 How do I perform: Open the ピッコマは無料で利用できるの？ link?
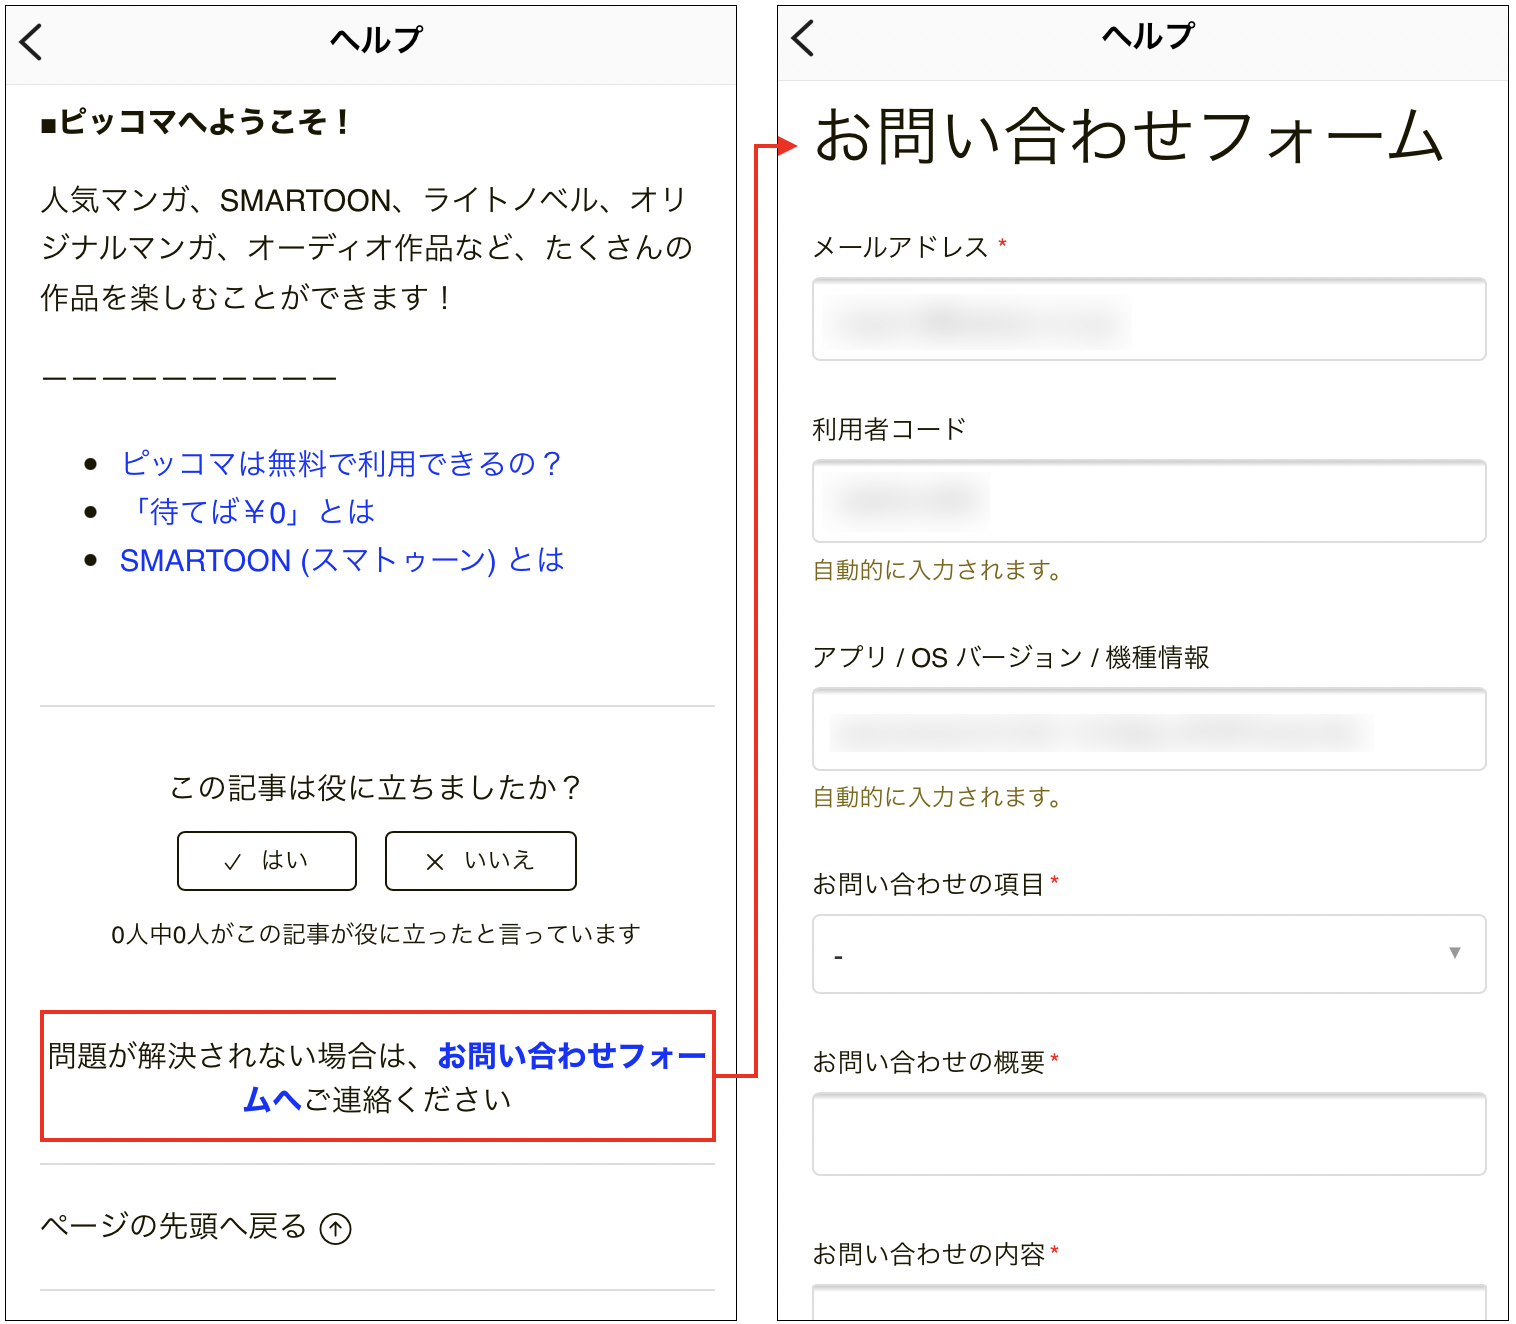tap(340, 463)
